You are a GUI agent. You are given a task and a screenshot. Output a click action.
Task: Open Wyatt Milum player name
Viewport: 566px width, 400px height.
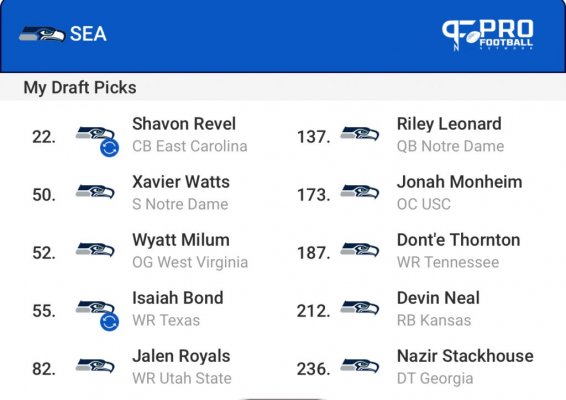(x=181, y=240)
